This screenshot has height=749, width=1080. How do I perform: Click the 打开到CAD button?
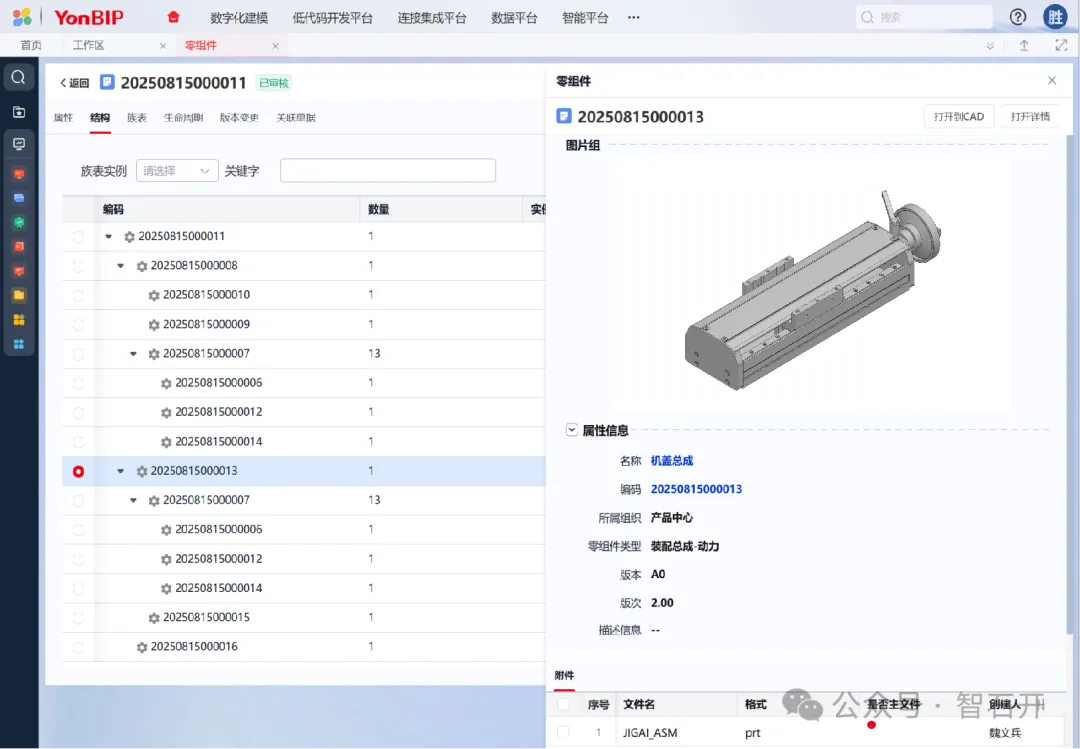point(958,117)
